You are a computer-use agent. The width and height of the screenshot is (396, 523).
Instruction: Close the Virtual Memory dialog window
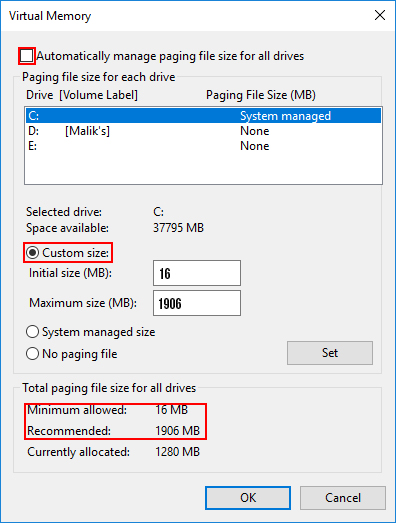(x=380, y=15)
